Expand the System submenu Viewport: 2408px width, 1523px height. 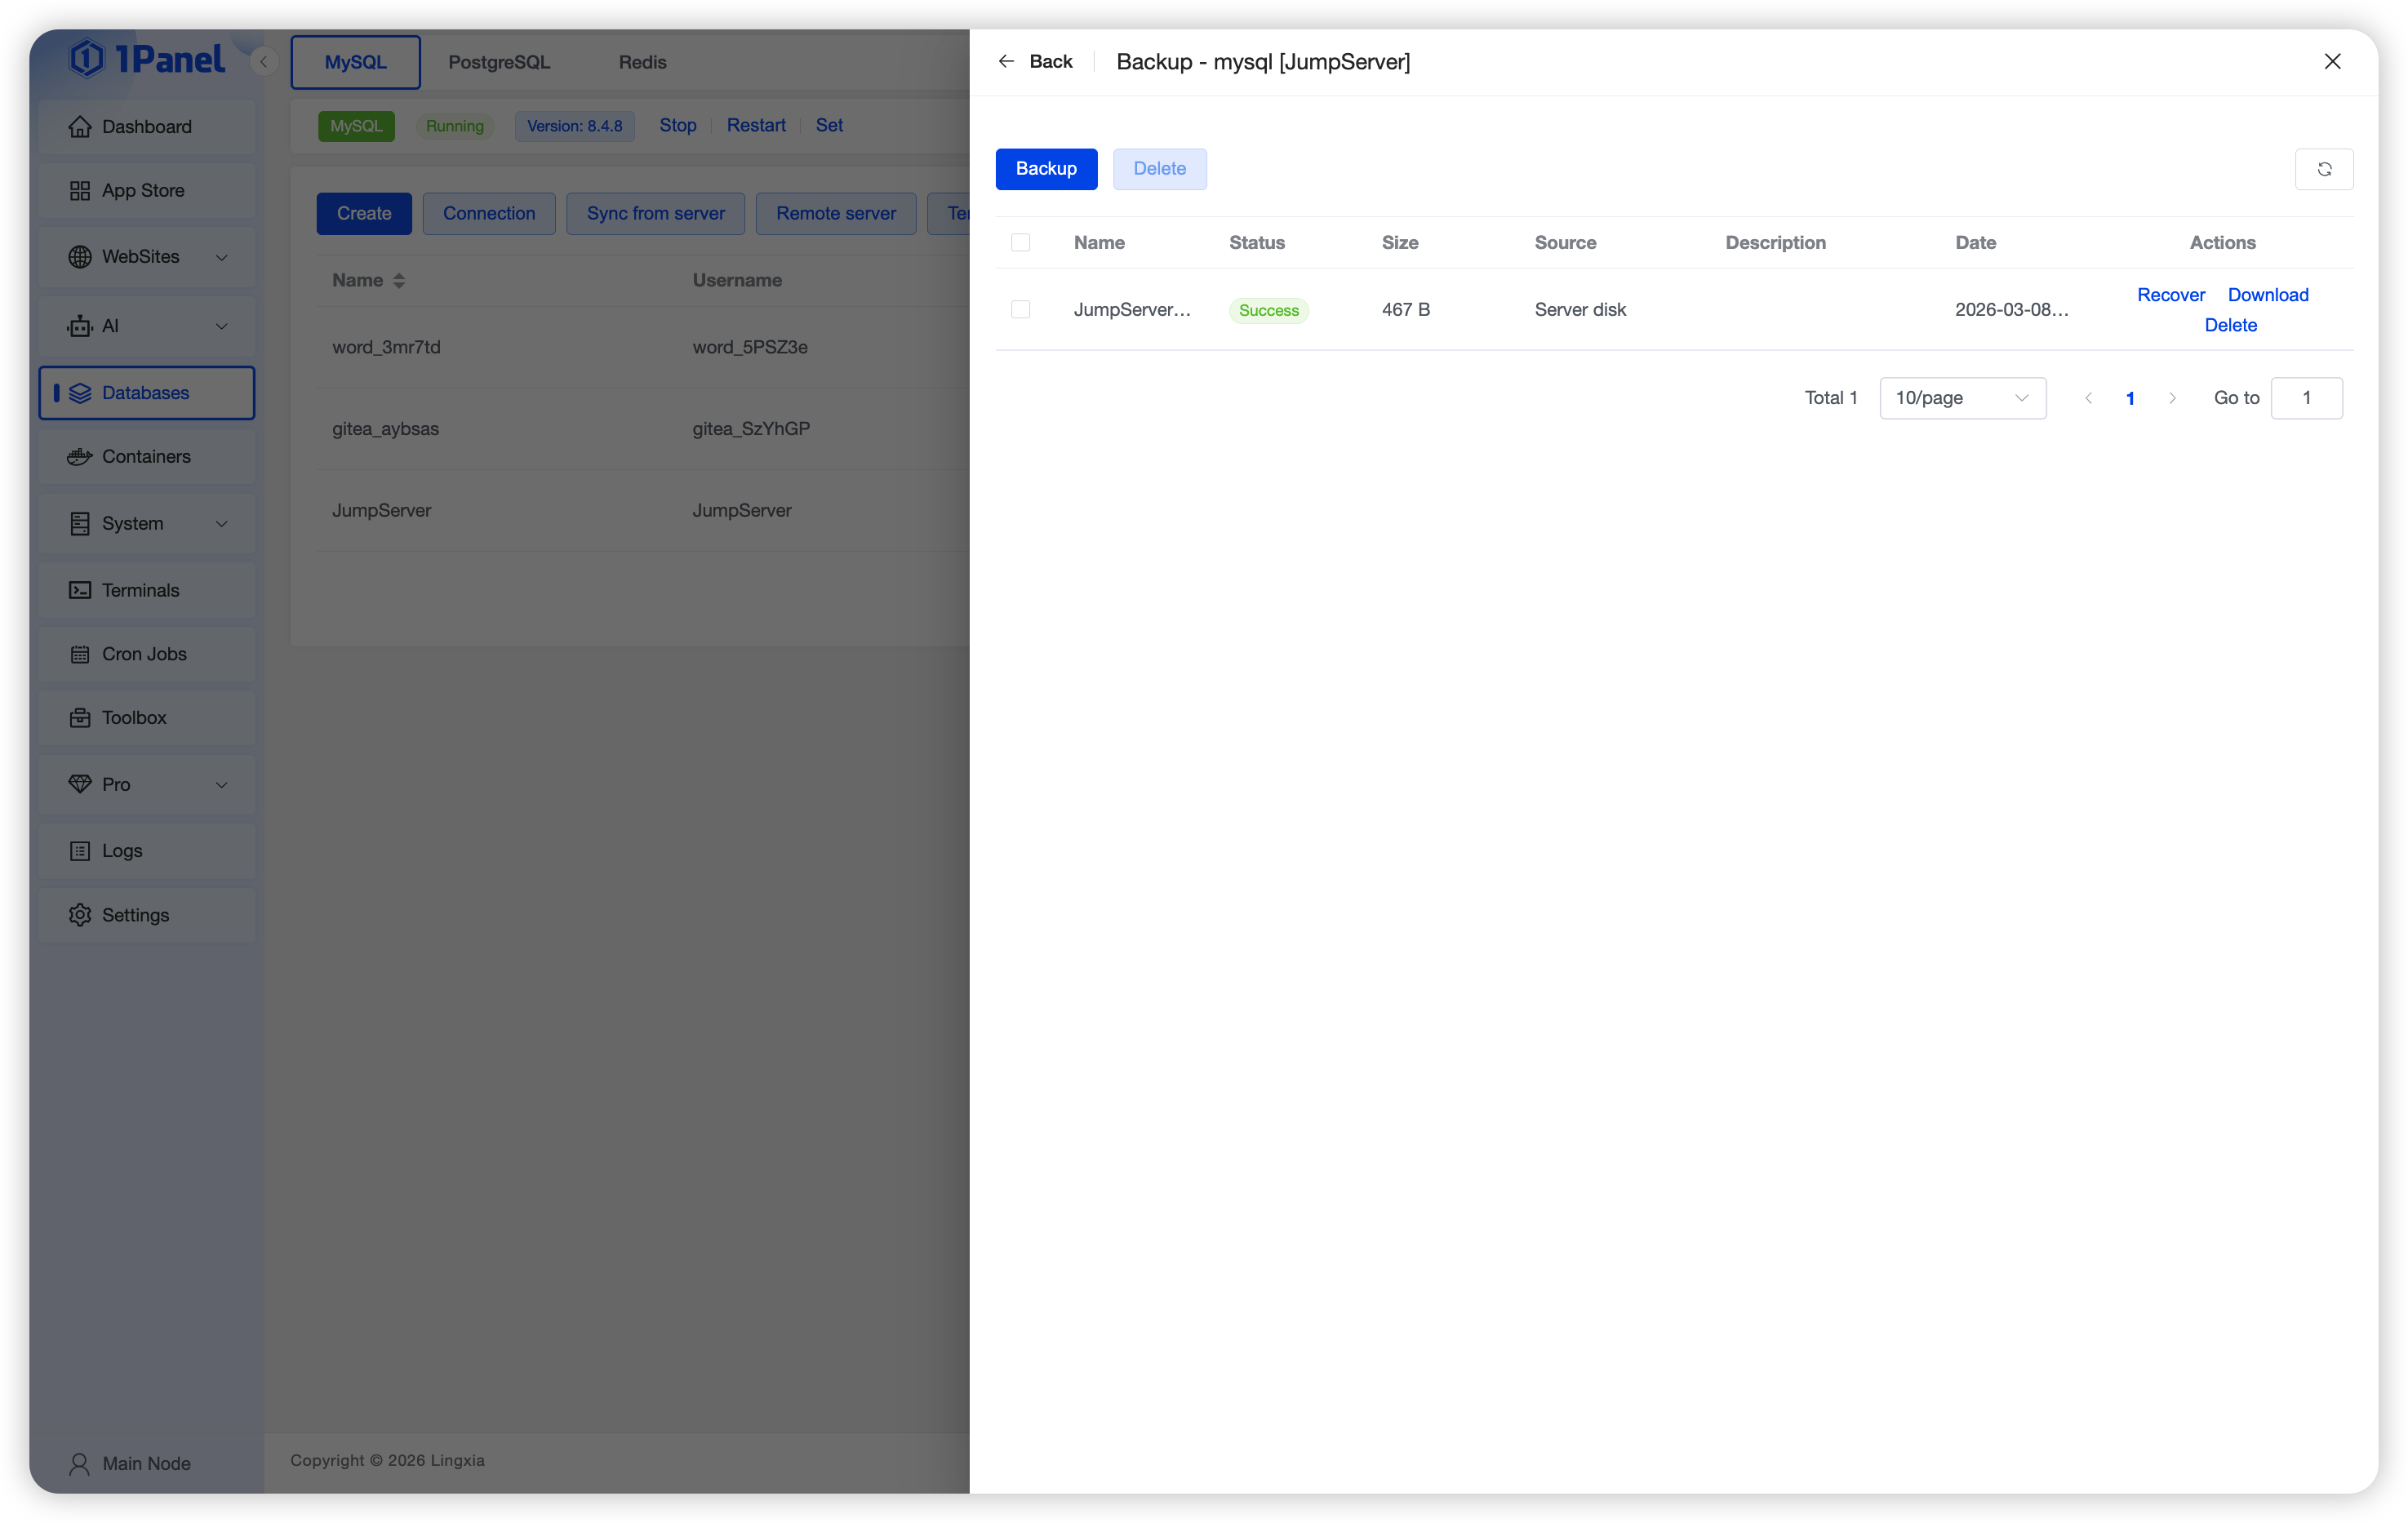pyautogui.click(x=222, y=524)
